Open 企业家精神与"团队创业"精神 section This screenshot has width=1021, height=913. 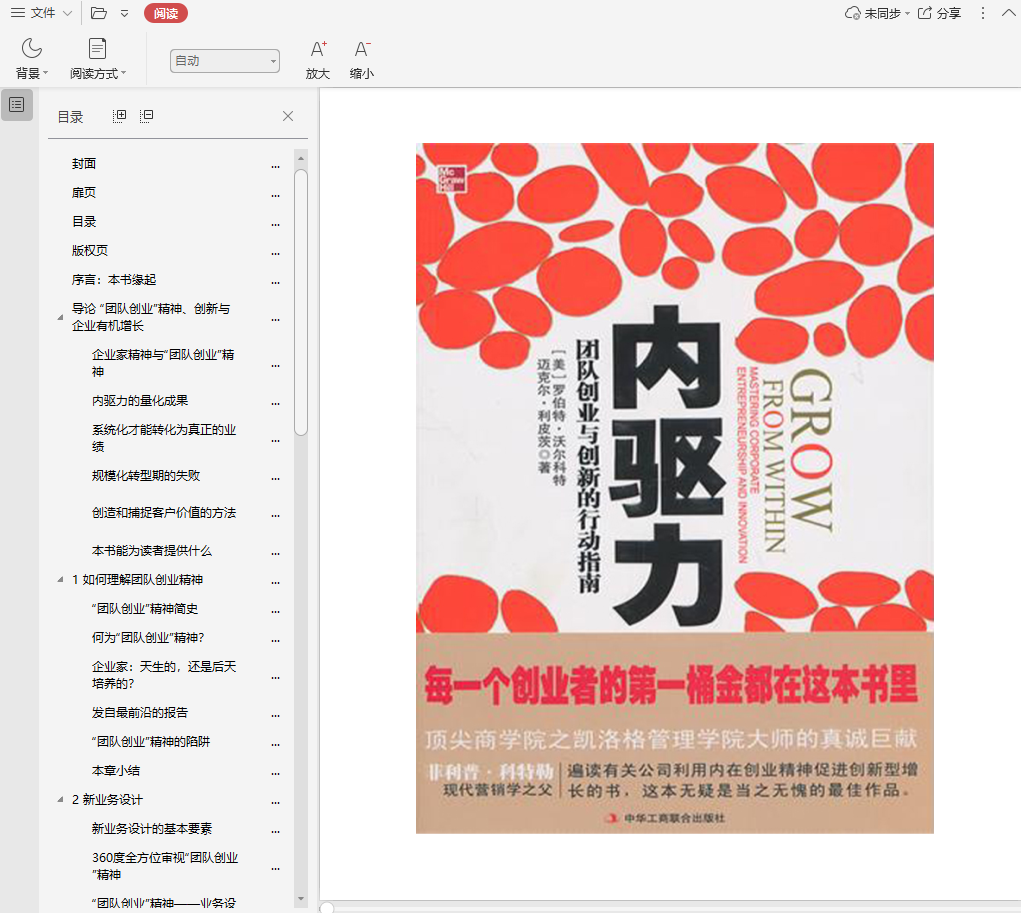pyautogui.click(x=163, y=363)
